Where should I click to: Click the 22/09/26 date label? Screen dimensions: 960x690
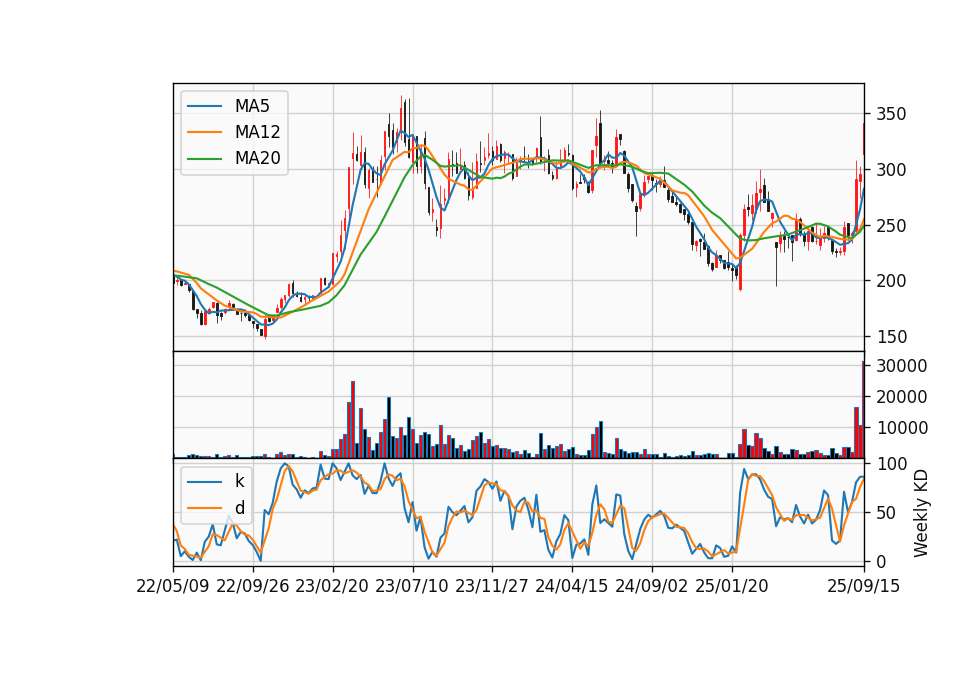[253, 586]
